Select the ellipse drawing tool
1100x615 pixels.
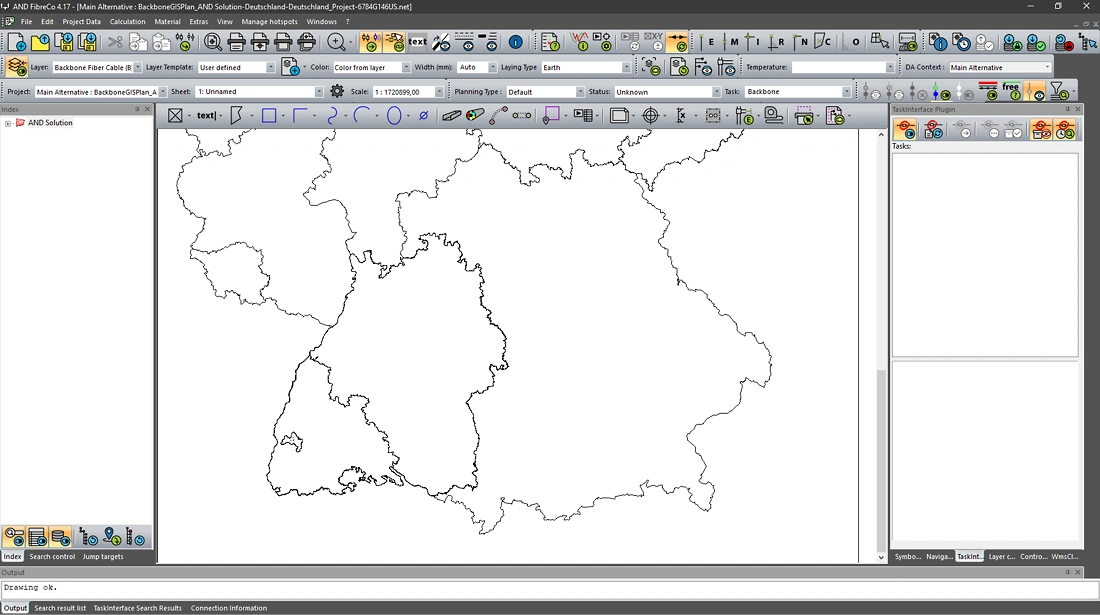(x=394, y=116)
